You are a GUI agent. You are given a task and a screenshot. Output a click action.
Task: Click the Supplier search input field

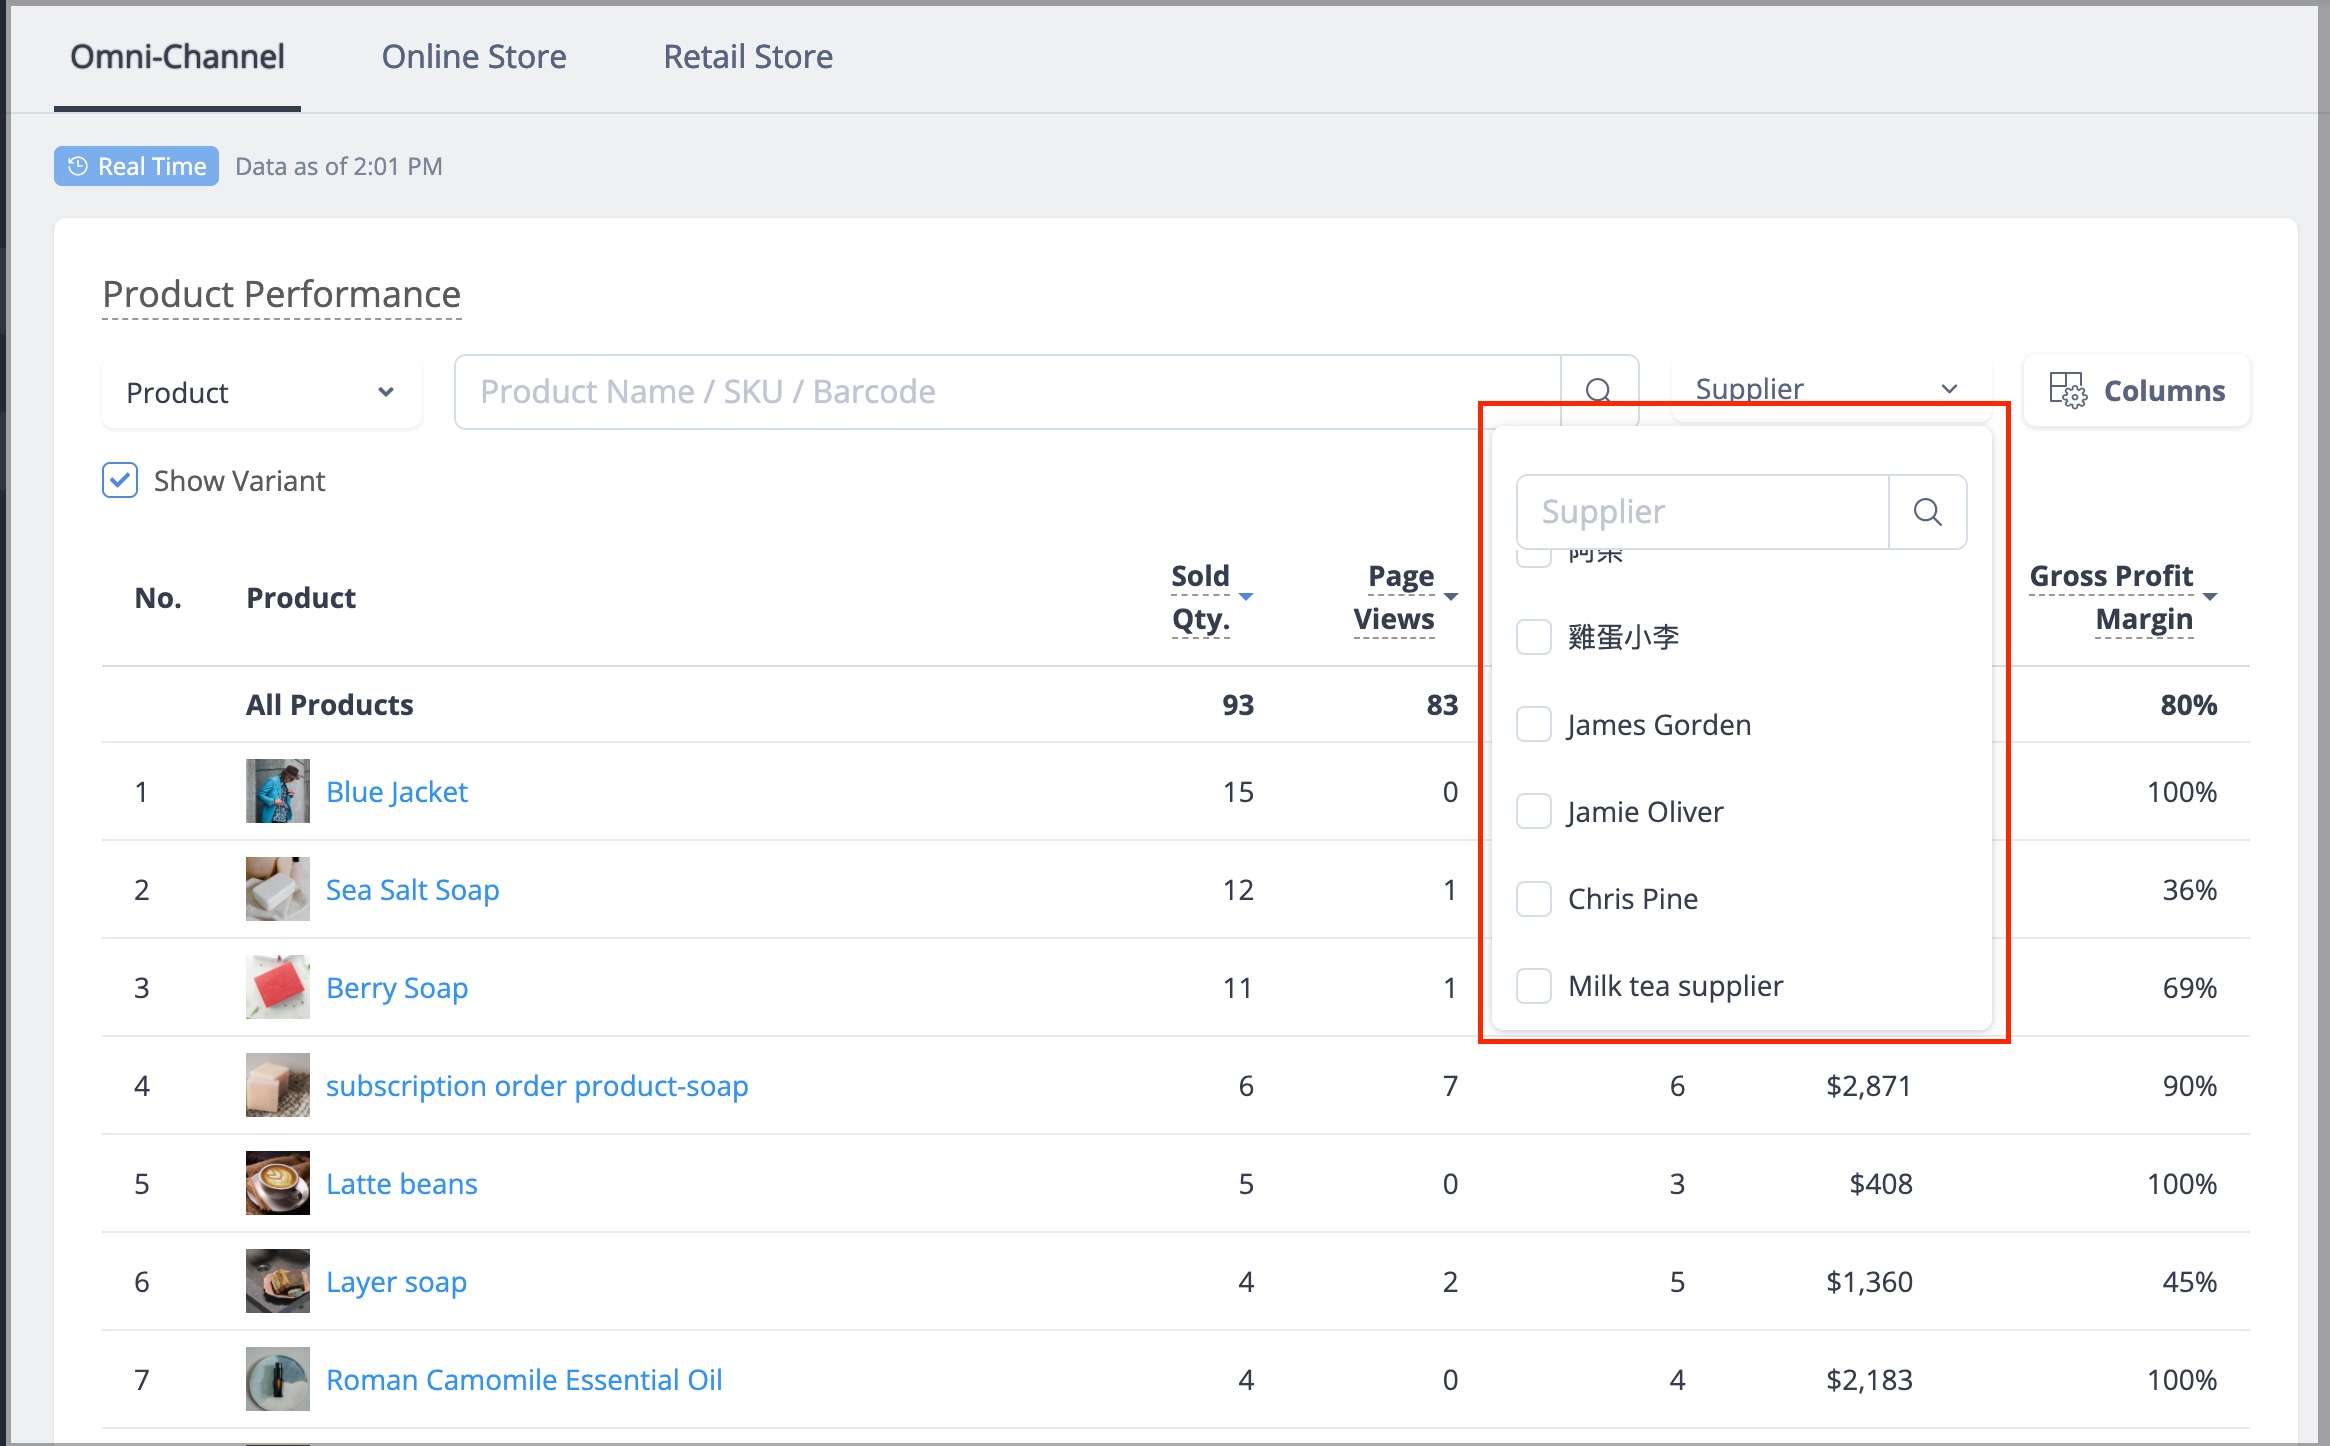tap(1702, 512)
